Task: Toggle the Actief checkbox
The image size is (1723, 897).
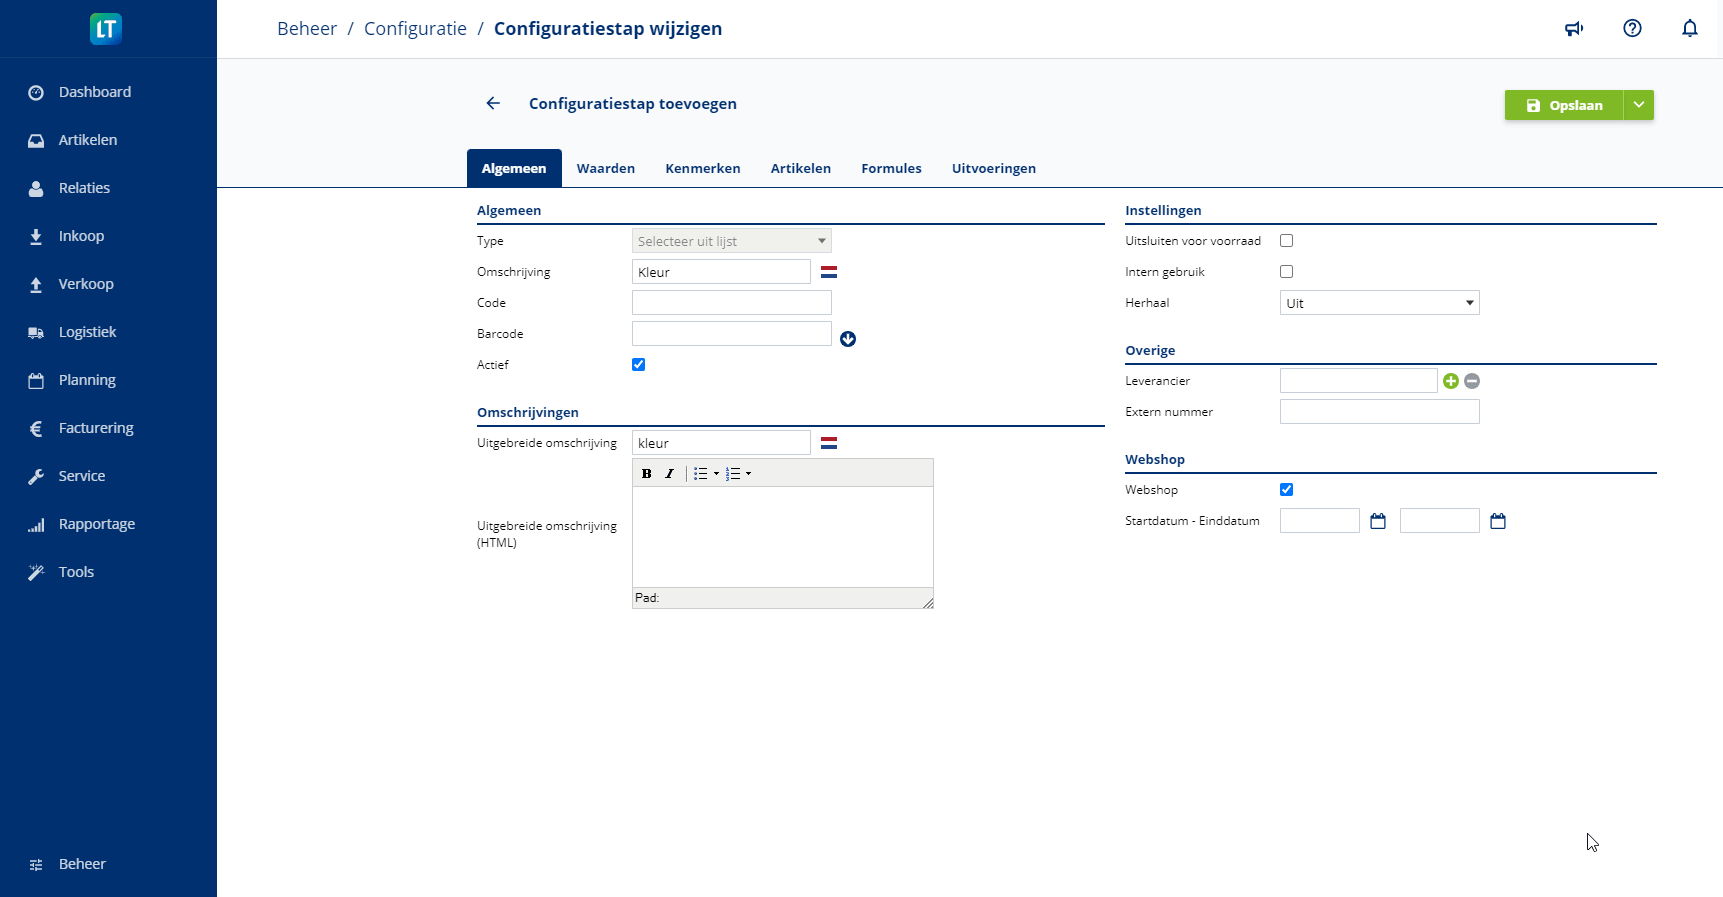Action: pos(639,365)
